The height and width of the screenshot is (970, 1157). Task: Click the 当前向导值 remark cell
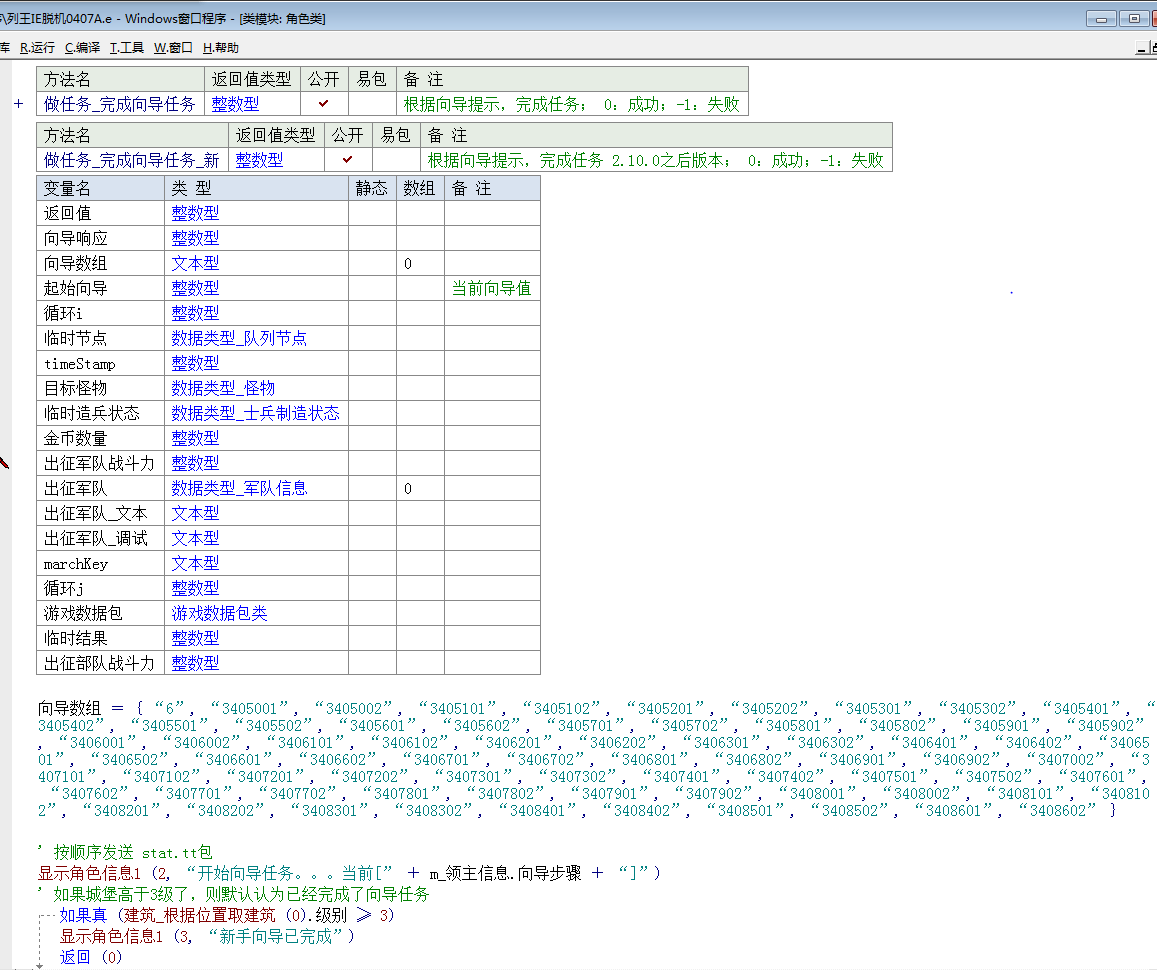point(491,288)
